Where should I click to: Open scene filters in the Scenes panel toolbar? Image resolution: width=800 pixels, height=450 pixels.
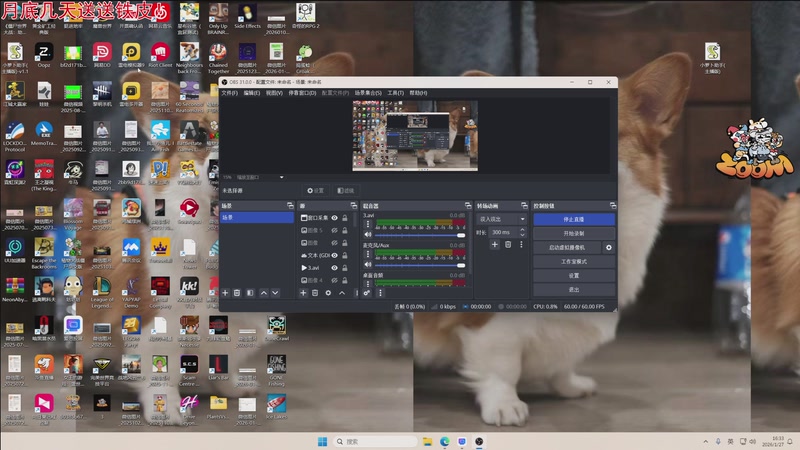click(250, 293)
